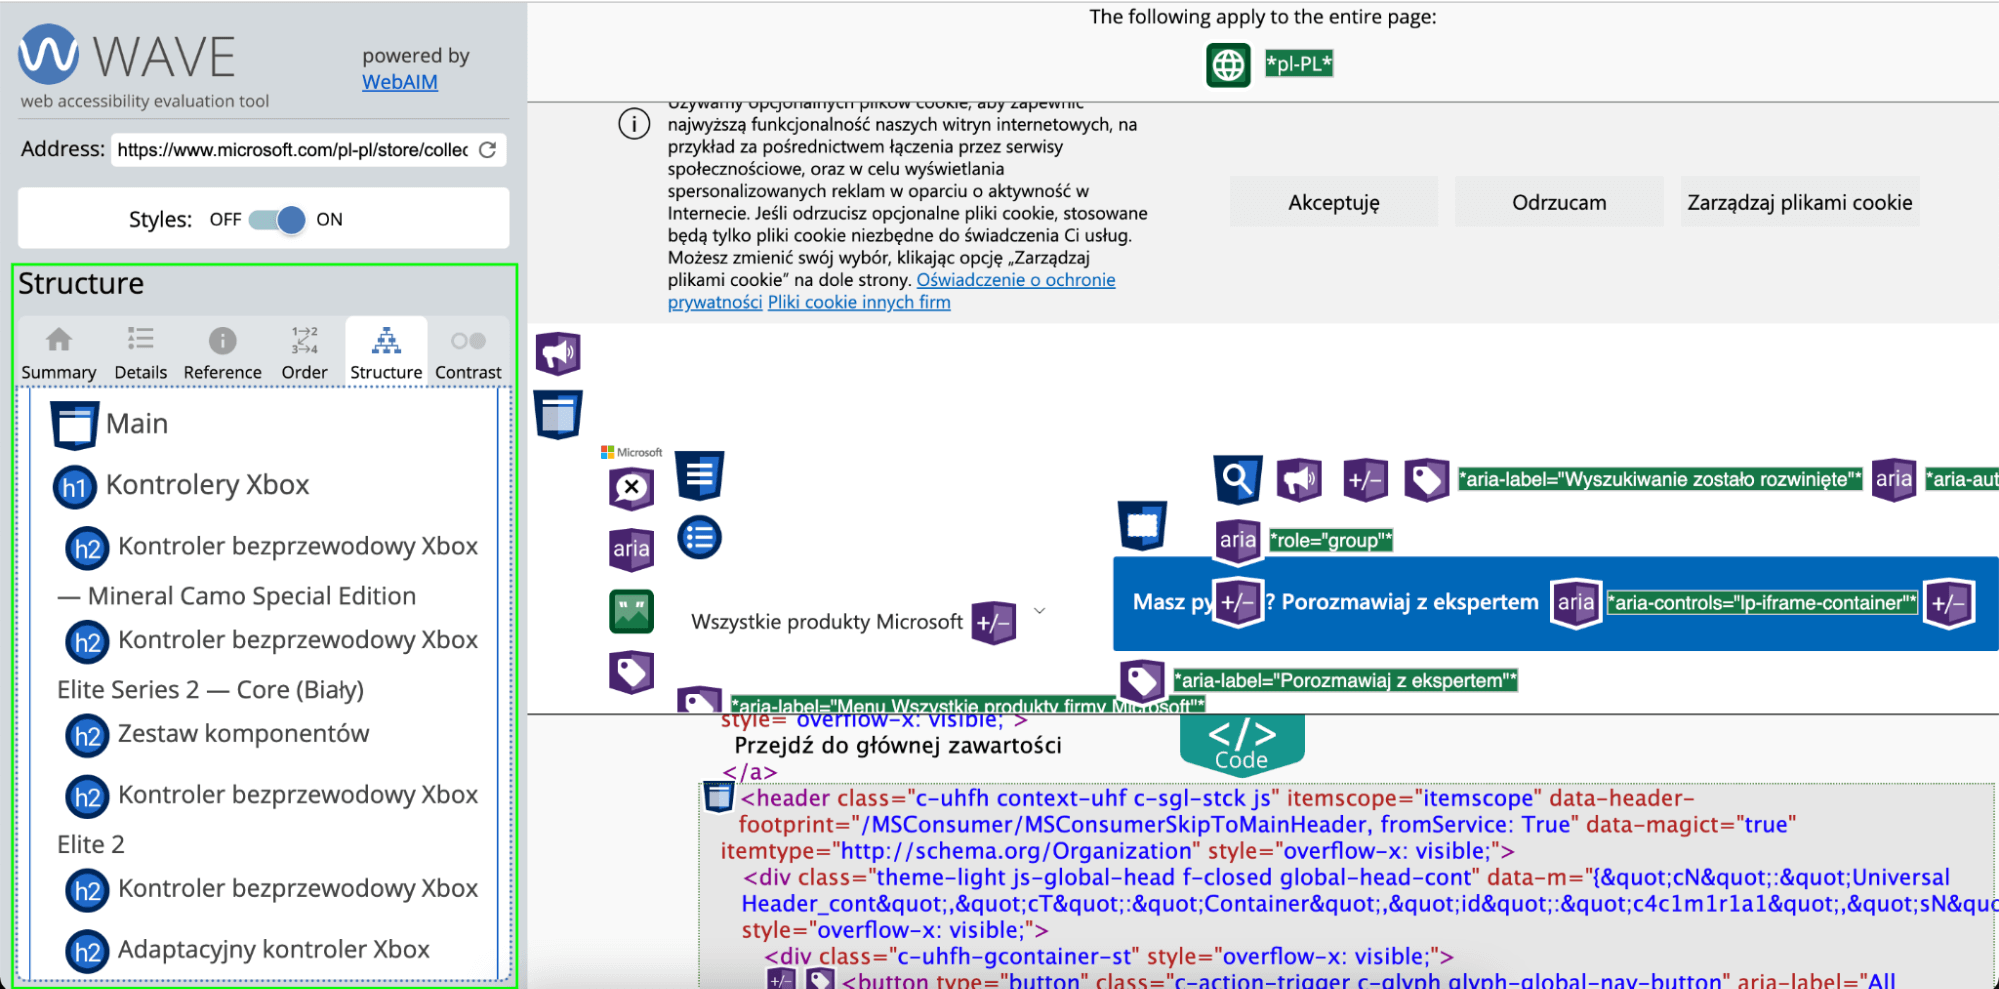Select "Zestaw komponentów" heading in Structure
Image resolution: width=1999 pixels, height=989 pixels.
coord(243,734)
